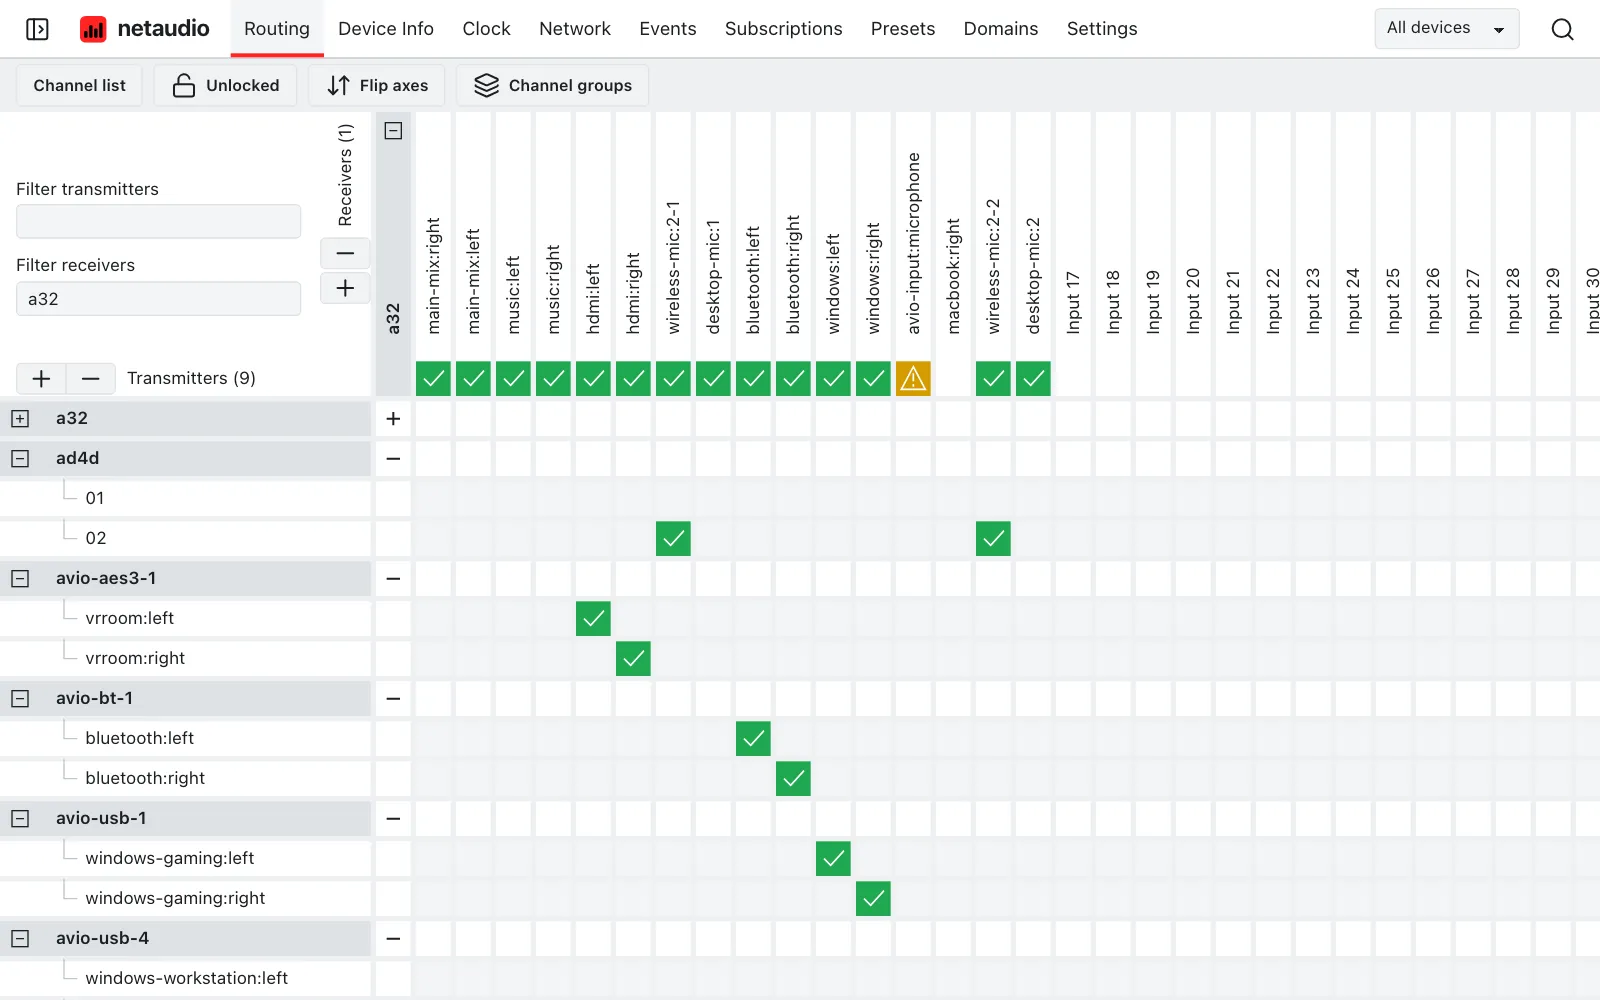
Task: Flip the routing matrix axes
Action: pyautogui.click(x=377, y=86)
